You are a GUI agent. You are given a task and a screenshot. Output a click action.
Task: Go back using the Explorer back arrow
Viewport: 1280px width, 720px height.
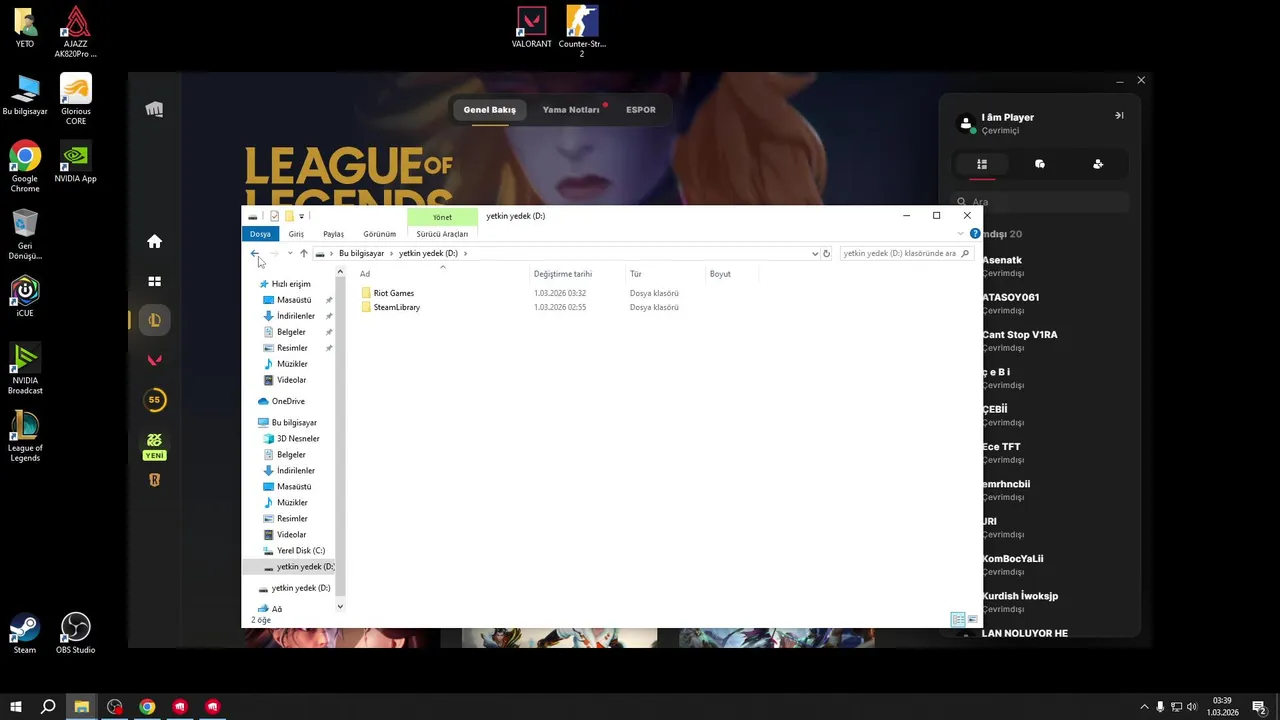pyautogui.click(x=254, y=253)
